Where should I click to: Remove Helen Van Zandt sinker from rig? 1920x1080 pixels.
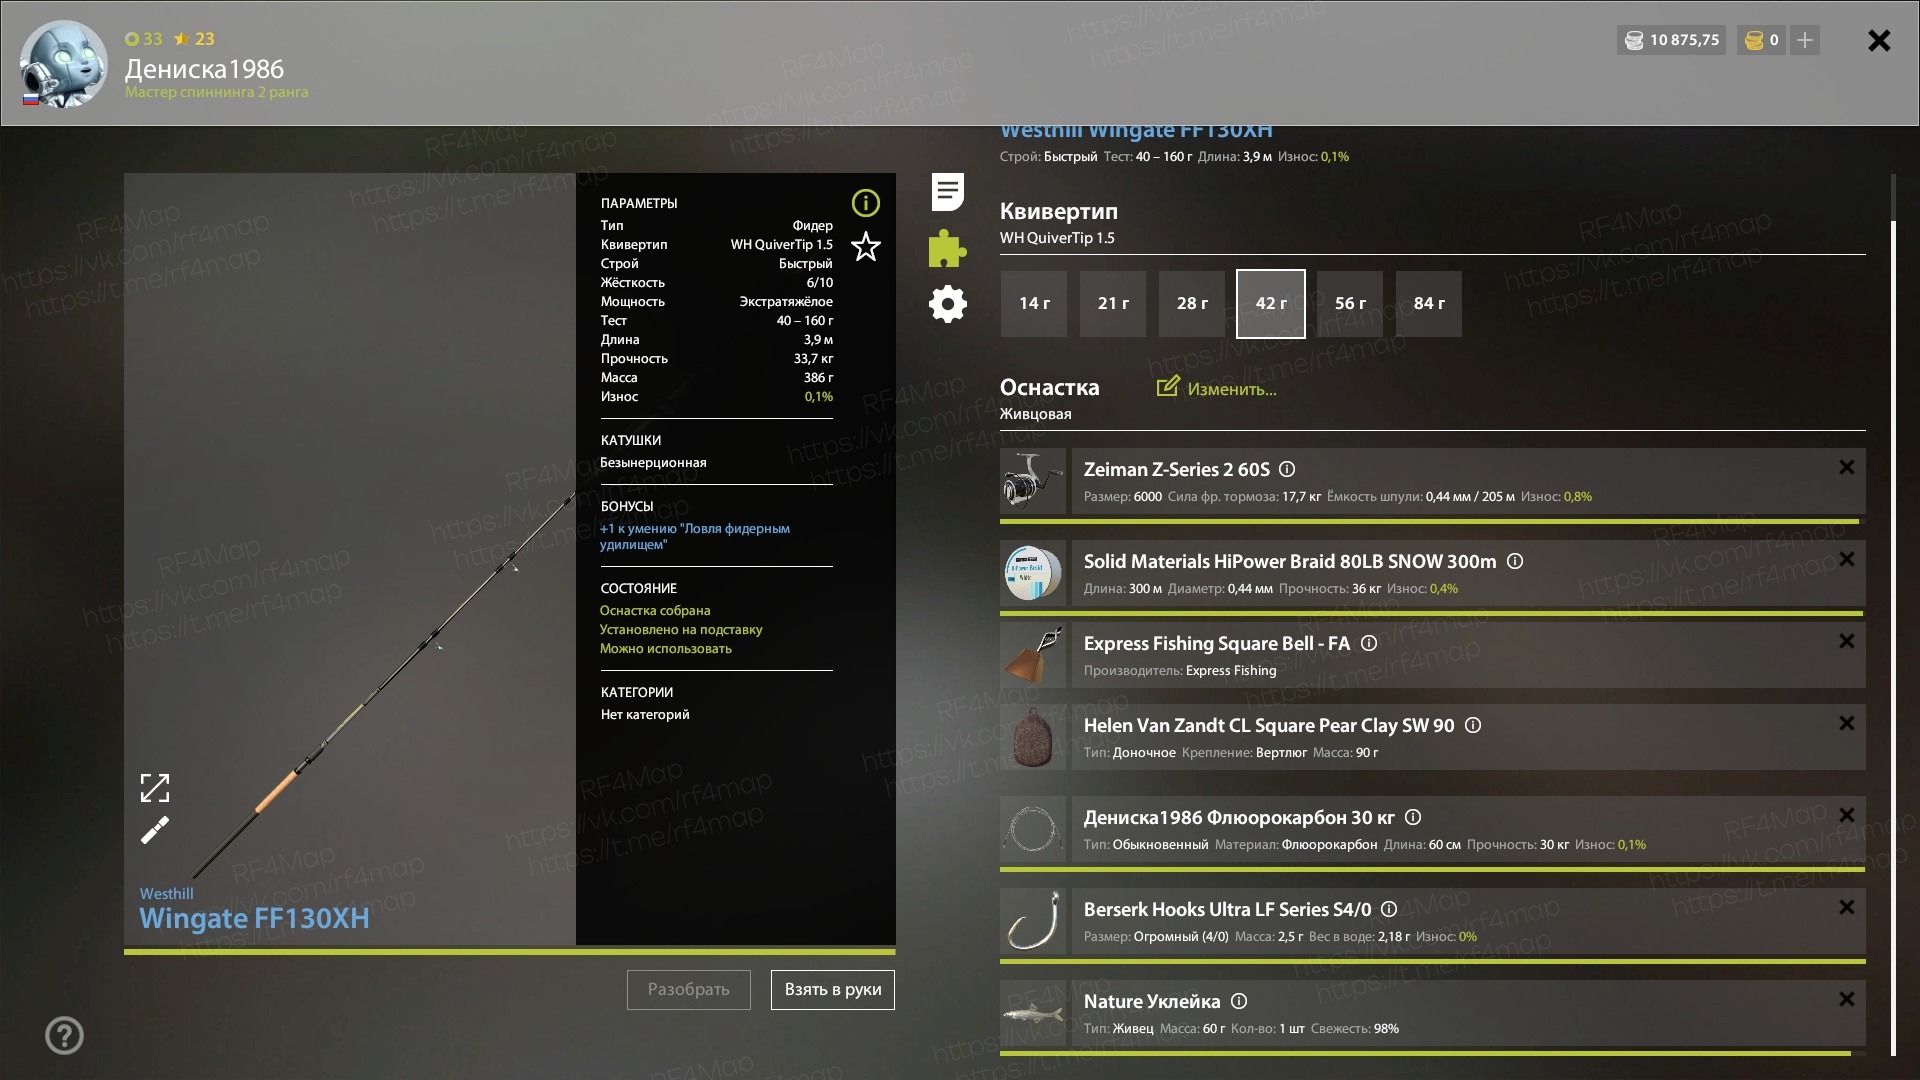(x=1847, y=723)
